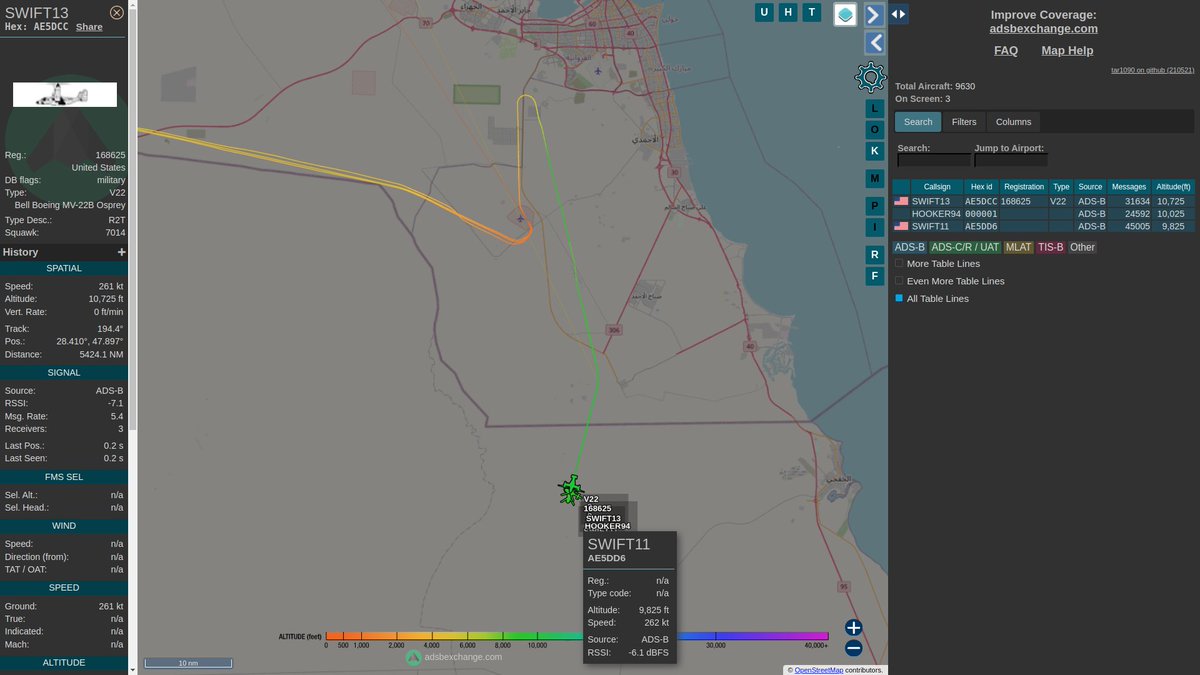Toggle the M map option button
The image size is (1200, 675).
(x=874, y=179)
